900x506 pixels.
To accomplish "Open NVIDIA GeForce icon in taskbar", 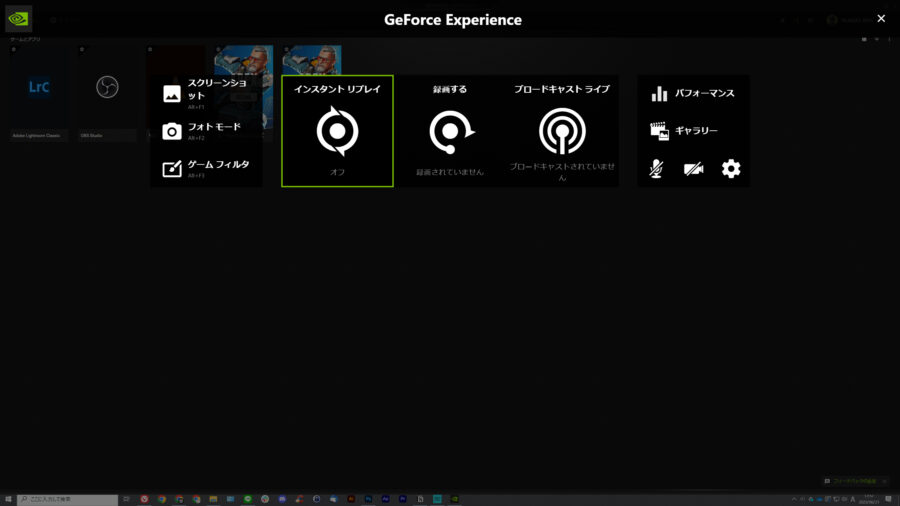I will [455, 500].
